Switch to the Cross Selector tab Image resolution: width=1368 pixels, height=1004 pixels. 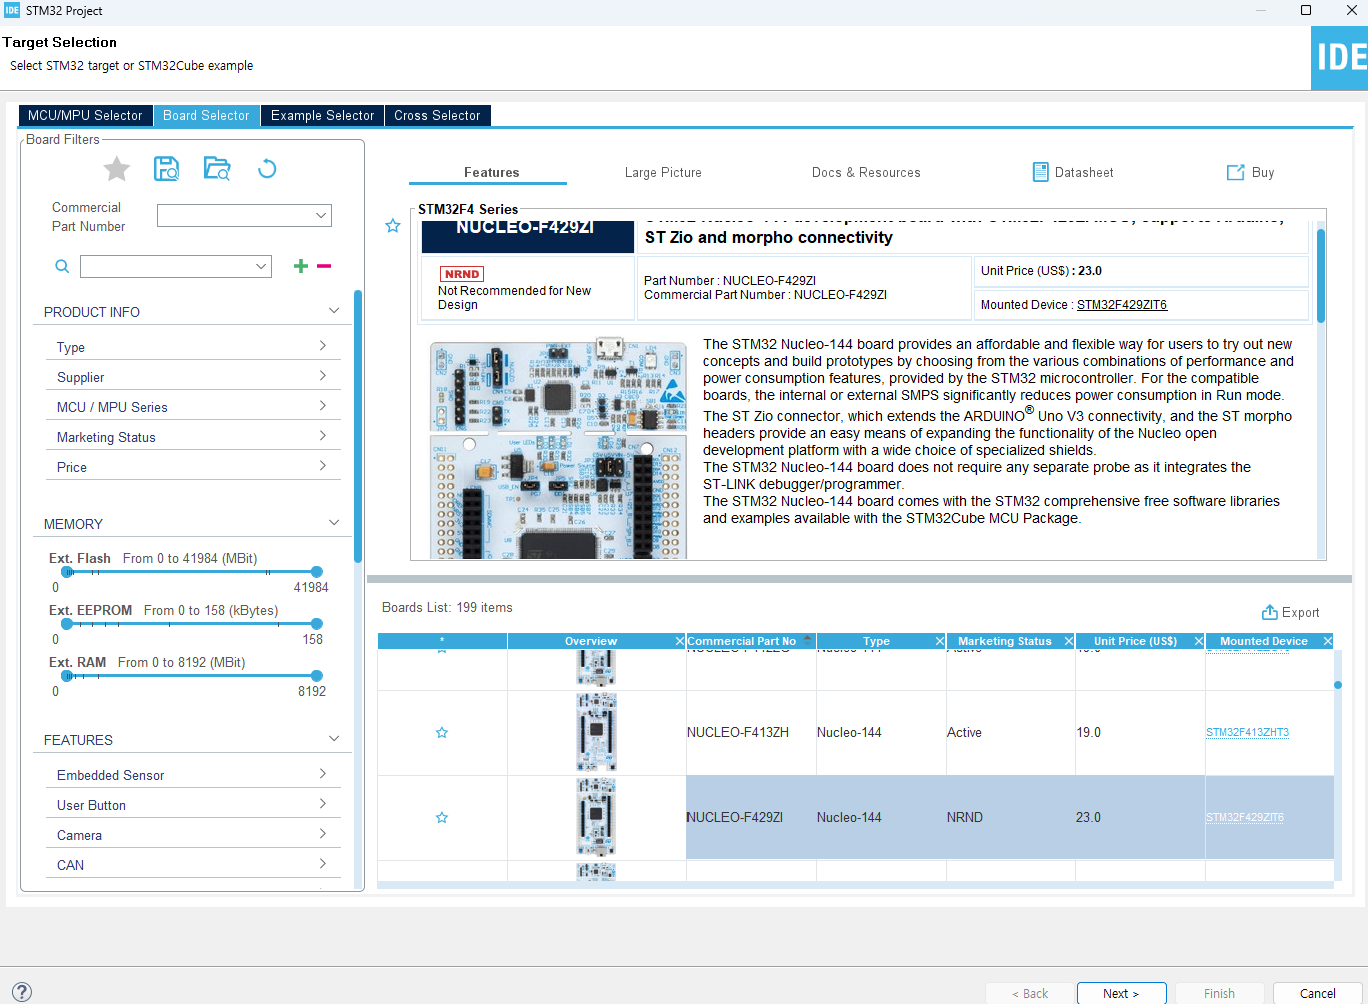(437, 116)
